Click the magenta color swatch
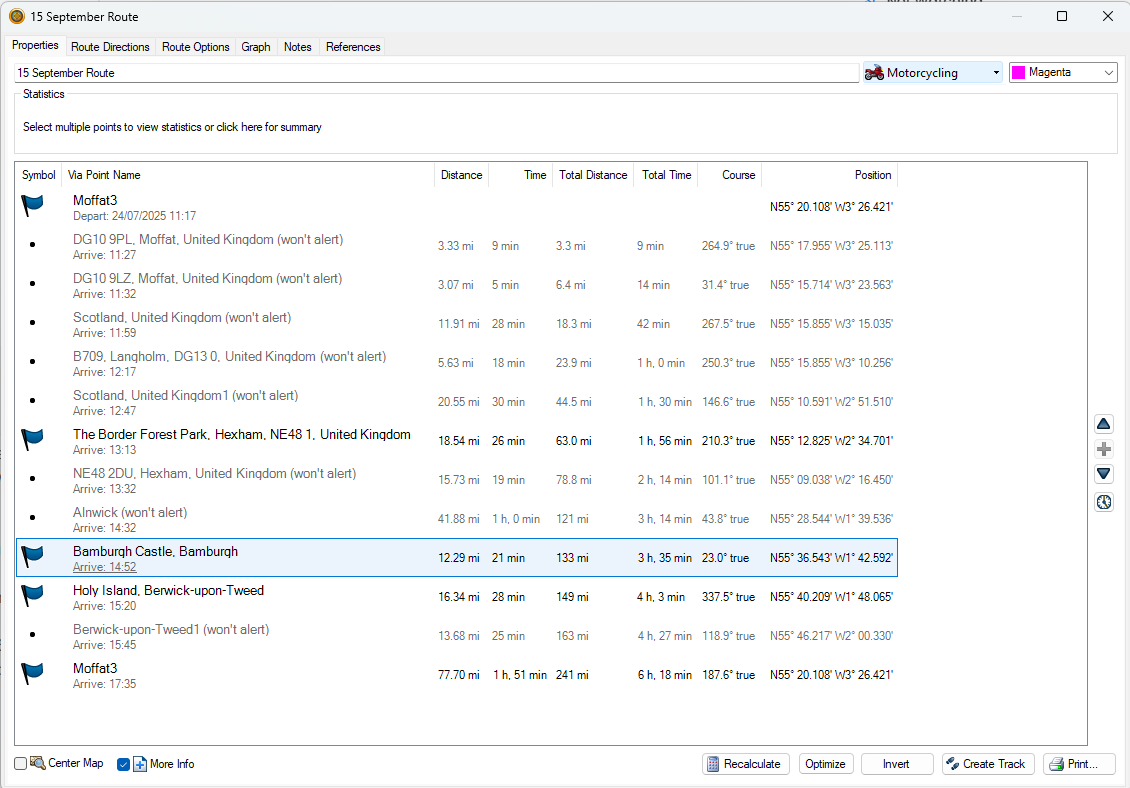 1018,72
